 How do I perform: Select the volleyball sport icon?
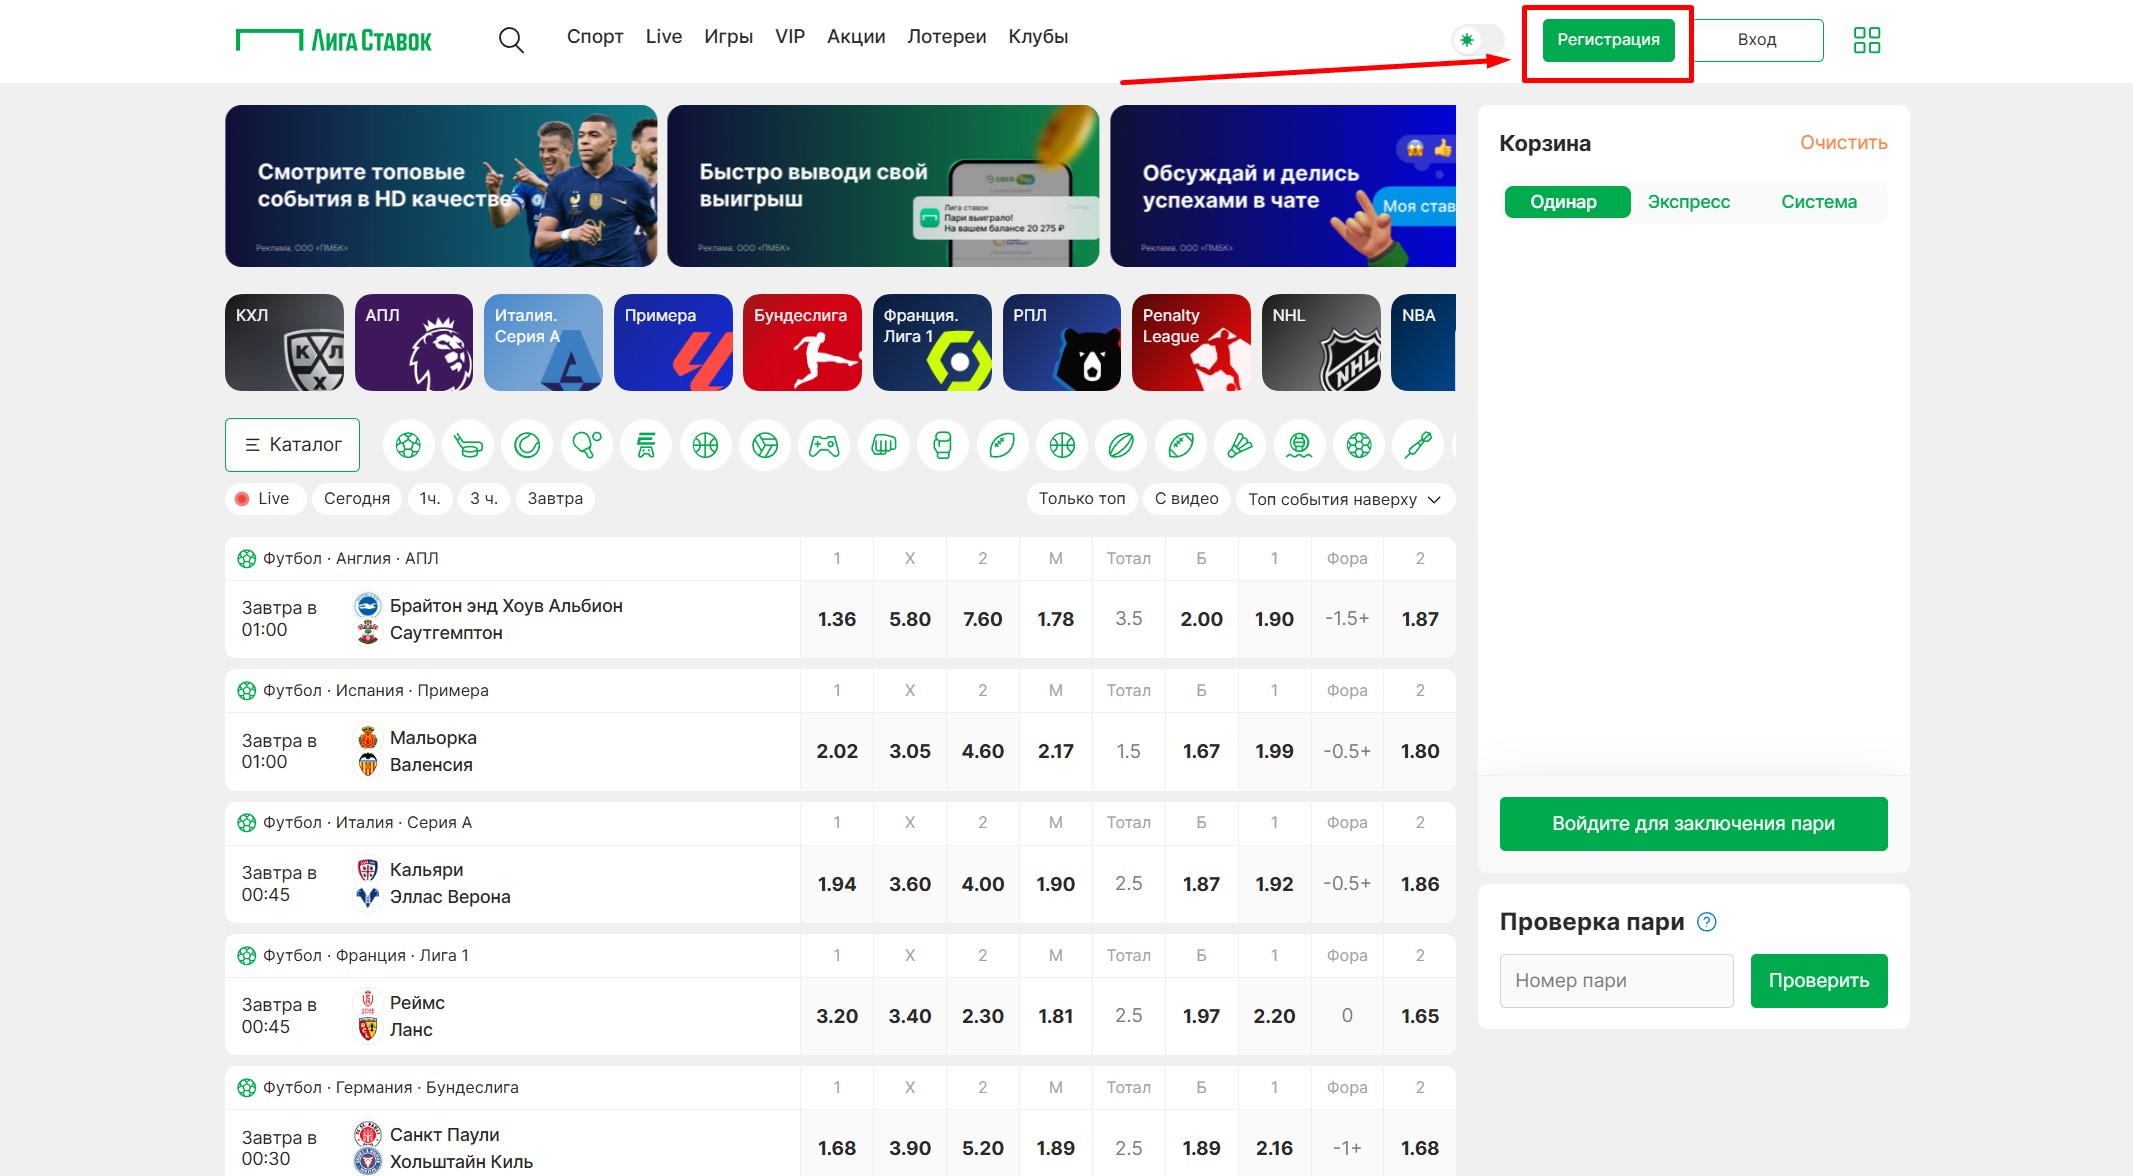(765, 445)
